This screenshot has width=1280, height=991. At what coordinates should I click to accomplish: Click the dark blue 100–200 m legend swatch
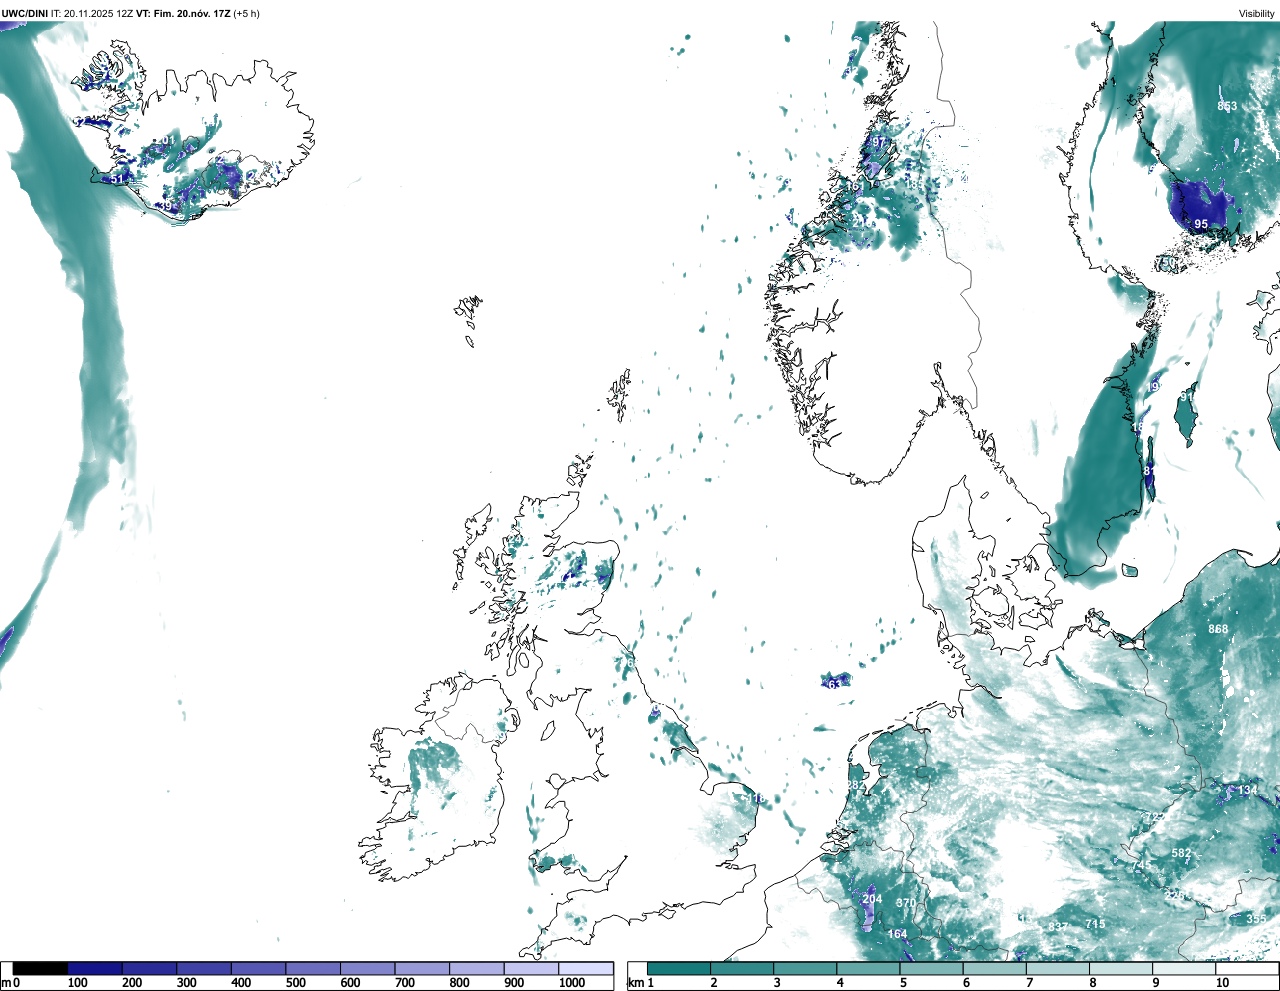pos(95,968)
